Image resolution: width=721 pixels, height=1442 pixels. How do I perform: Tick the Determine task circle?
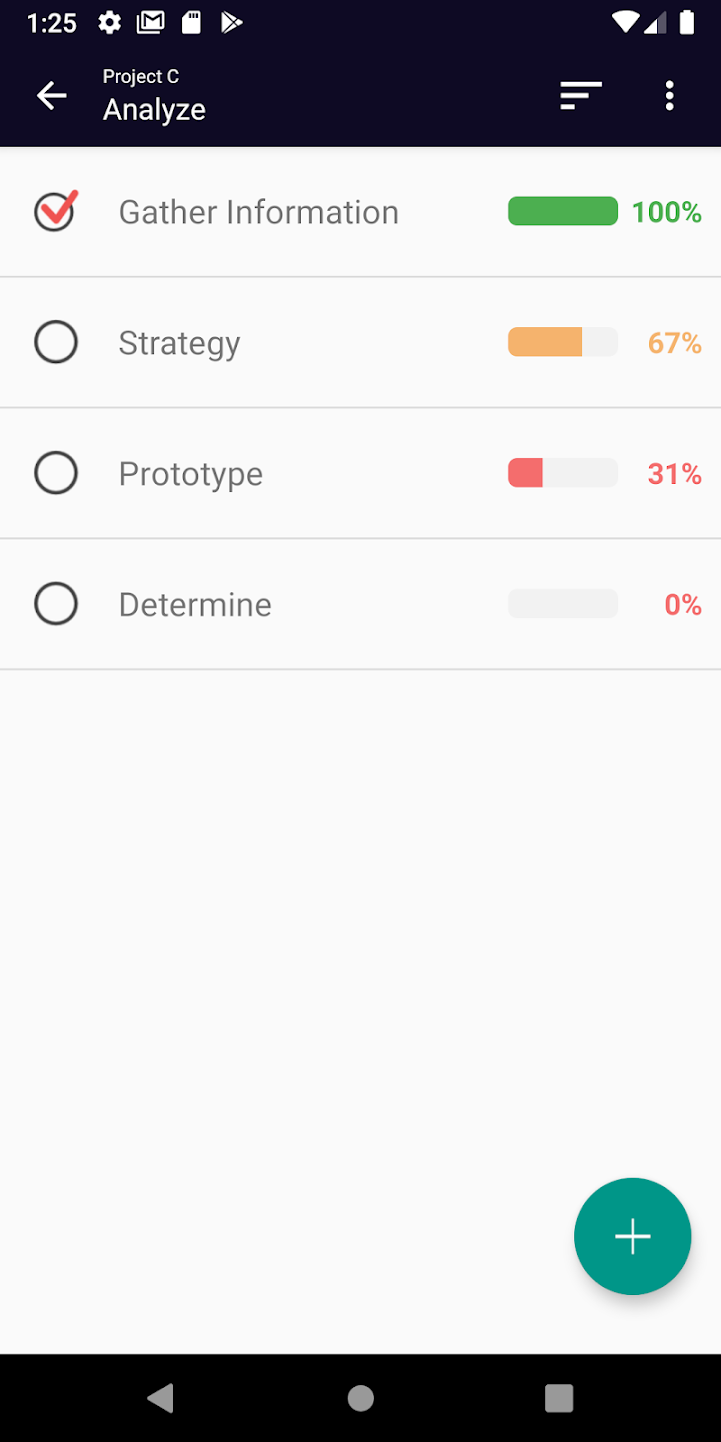(x=56, y=604)
